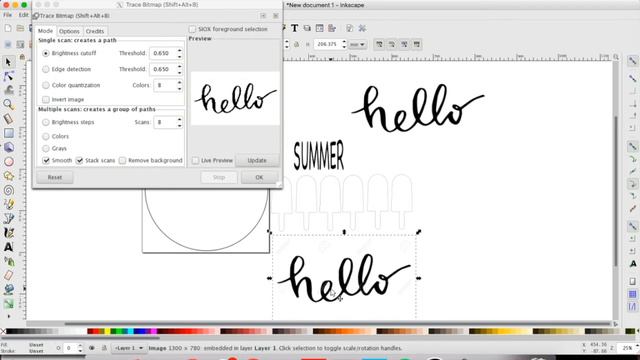Enable Live Preview checkbox
640x360 pixels.
[196, 160]
